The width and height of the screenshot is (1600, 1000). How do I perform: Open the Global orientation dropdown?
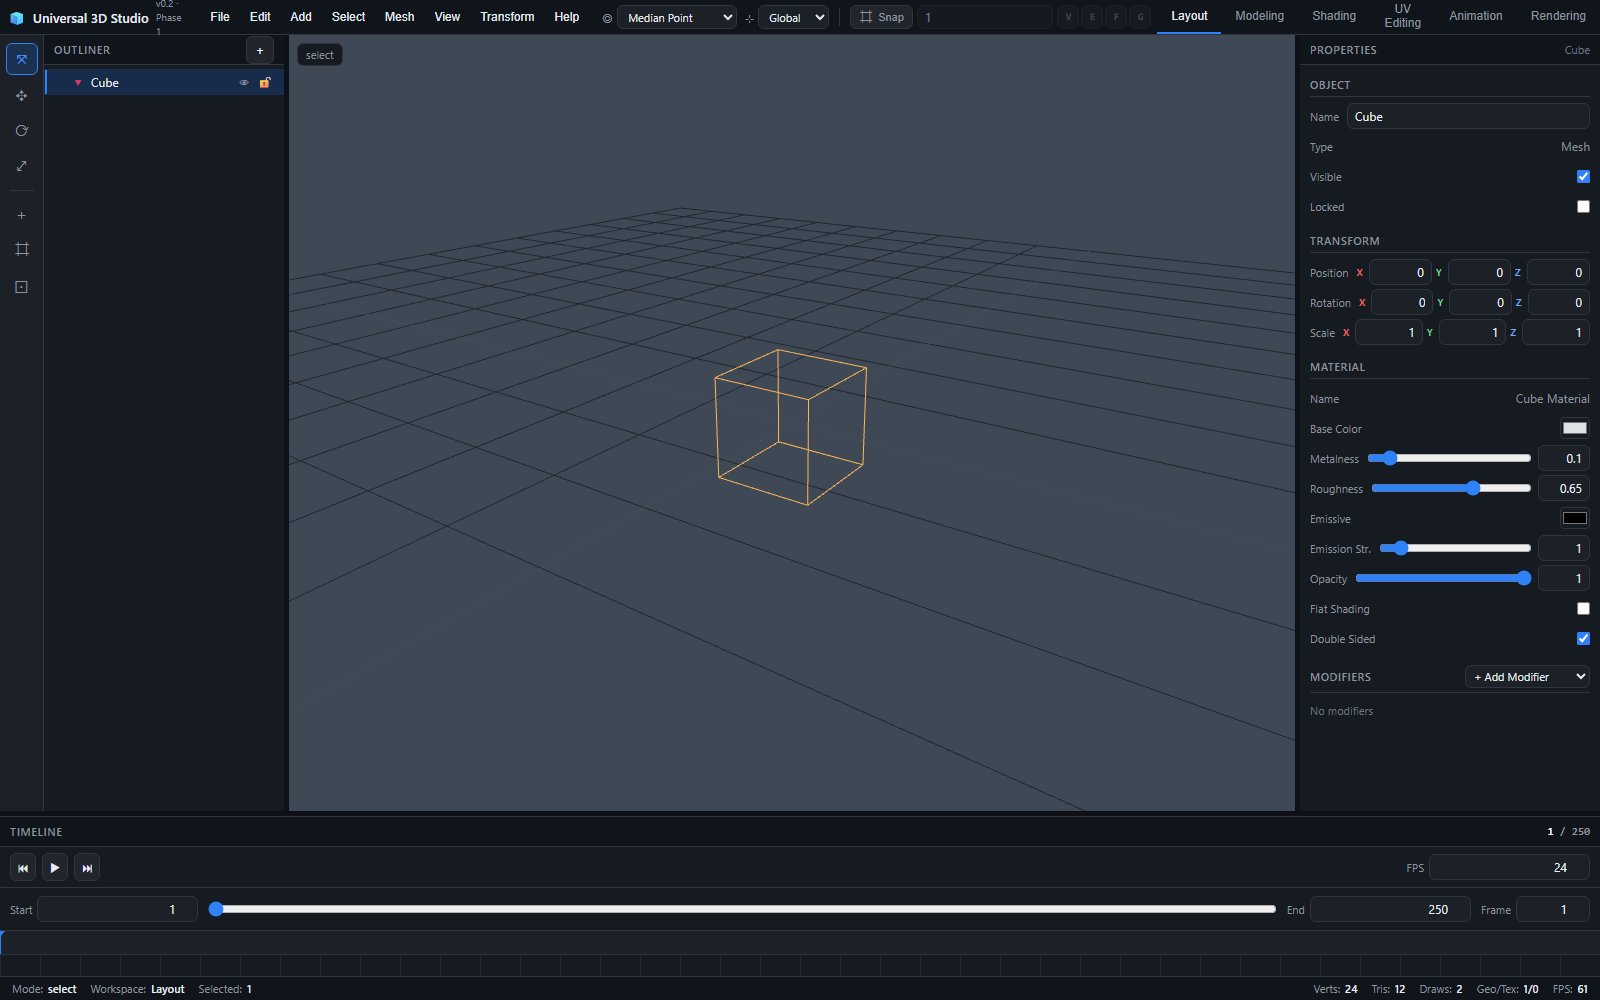(794, 17)
